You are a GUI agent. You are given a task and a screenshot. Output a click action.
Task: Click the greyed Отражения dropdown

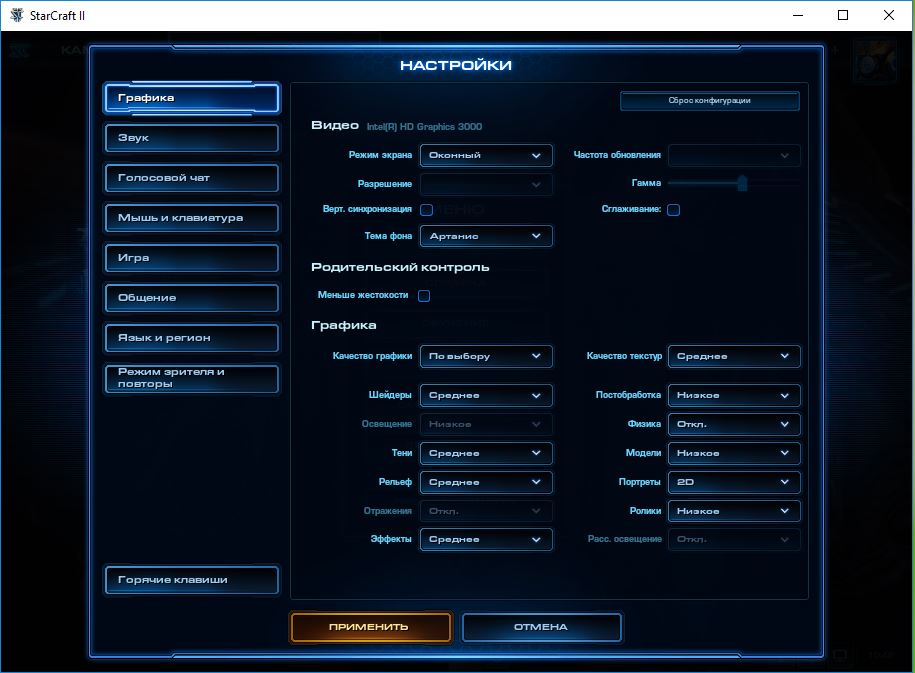pyautogui.click(x=486, y=511)
